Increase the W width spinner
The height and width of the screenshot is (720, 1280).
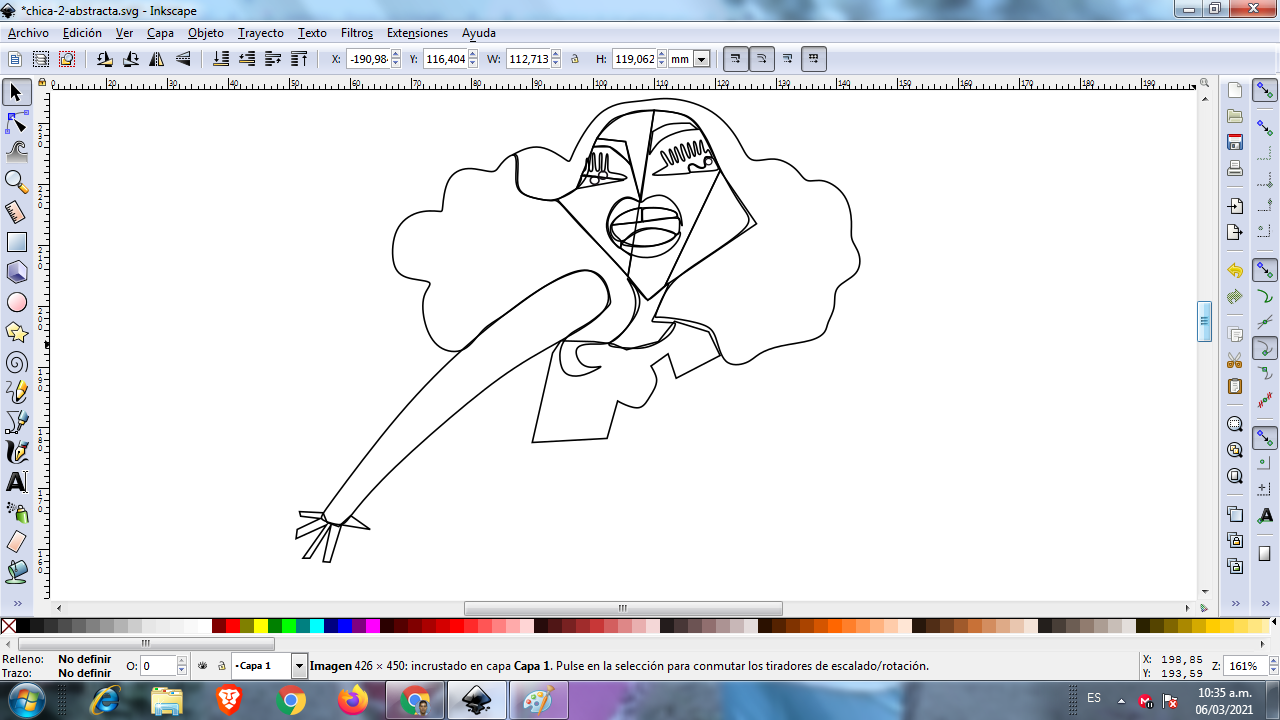click(x=556, y=55)
